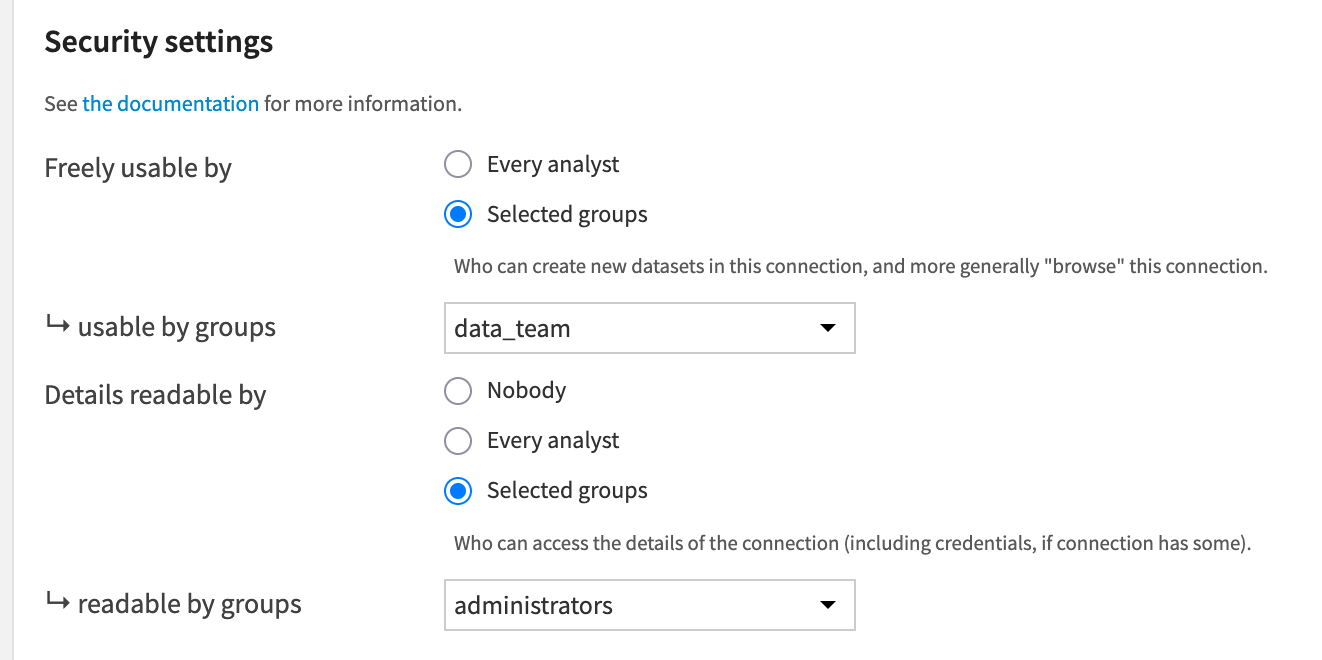
Task: Open 'the documentation' link
Action: coord(171,103)
